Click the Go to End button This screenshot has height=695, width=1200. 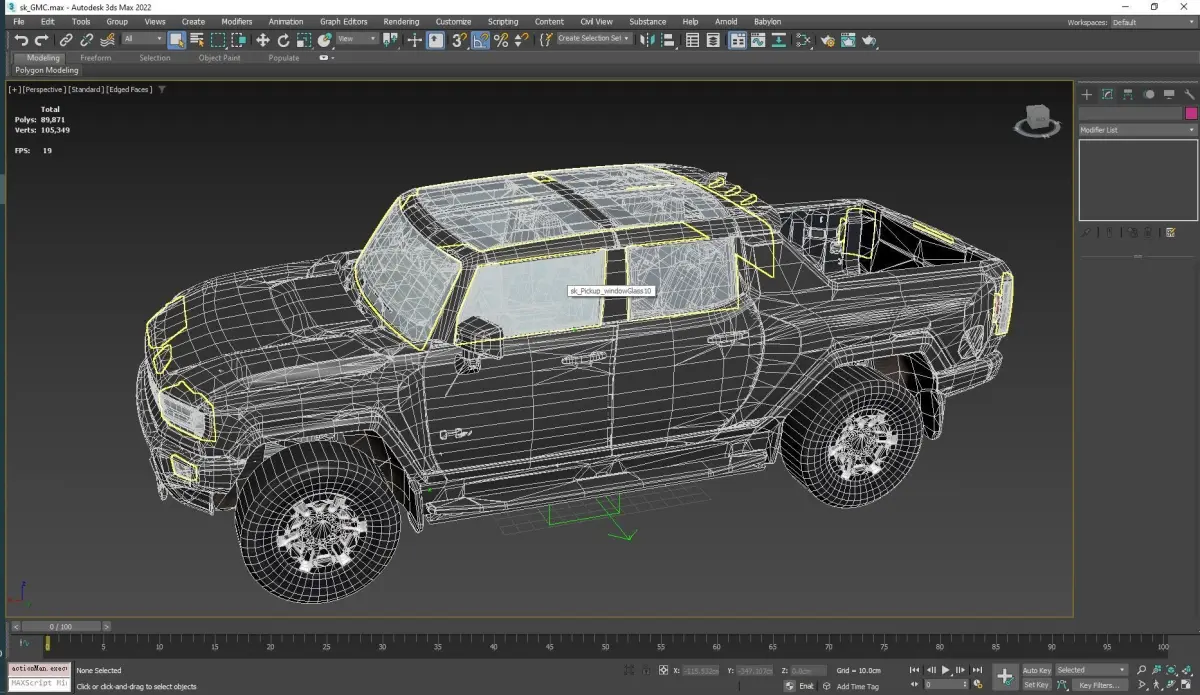pyautogui.click(x=975, y=670)
